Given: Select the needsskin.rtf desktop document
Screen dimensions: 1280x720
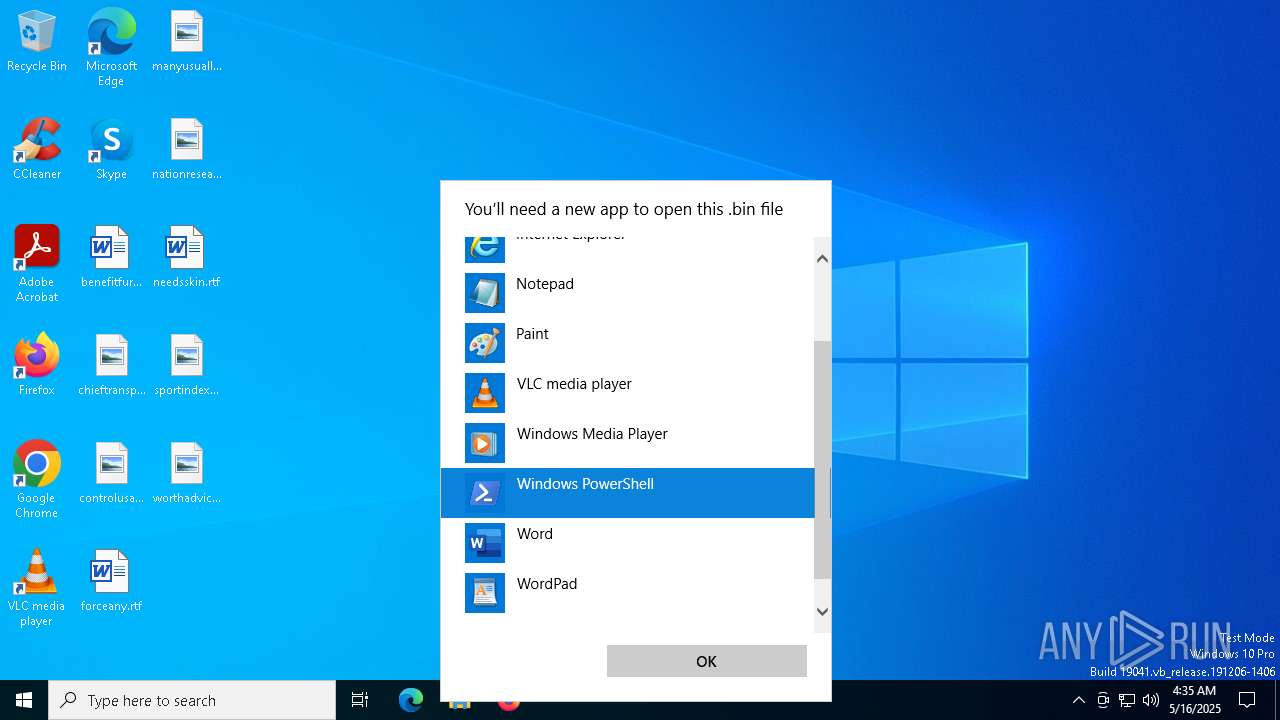Looking at the screenshot, I should (x=187, y=257).
